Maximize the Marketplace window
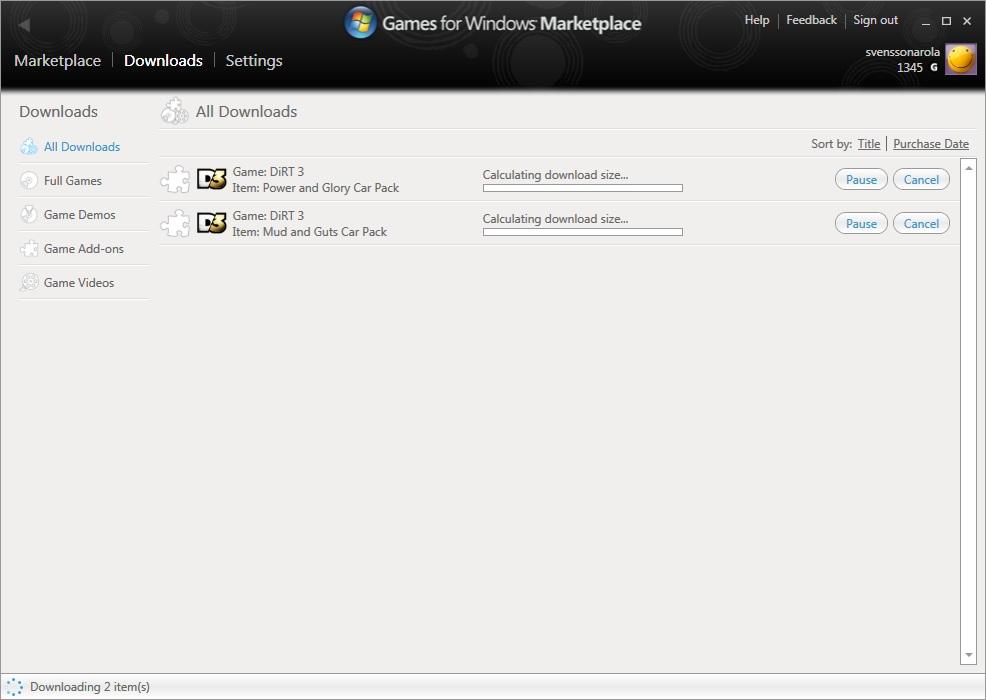 pos(946,21)
